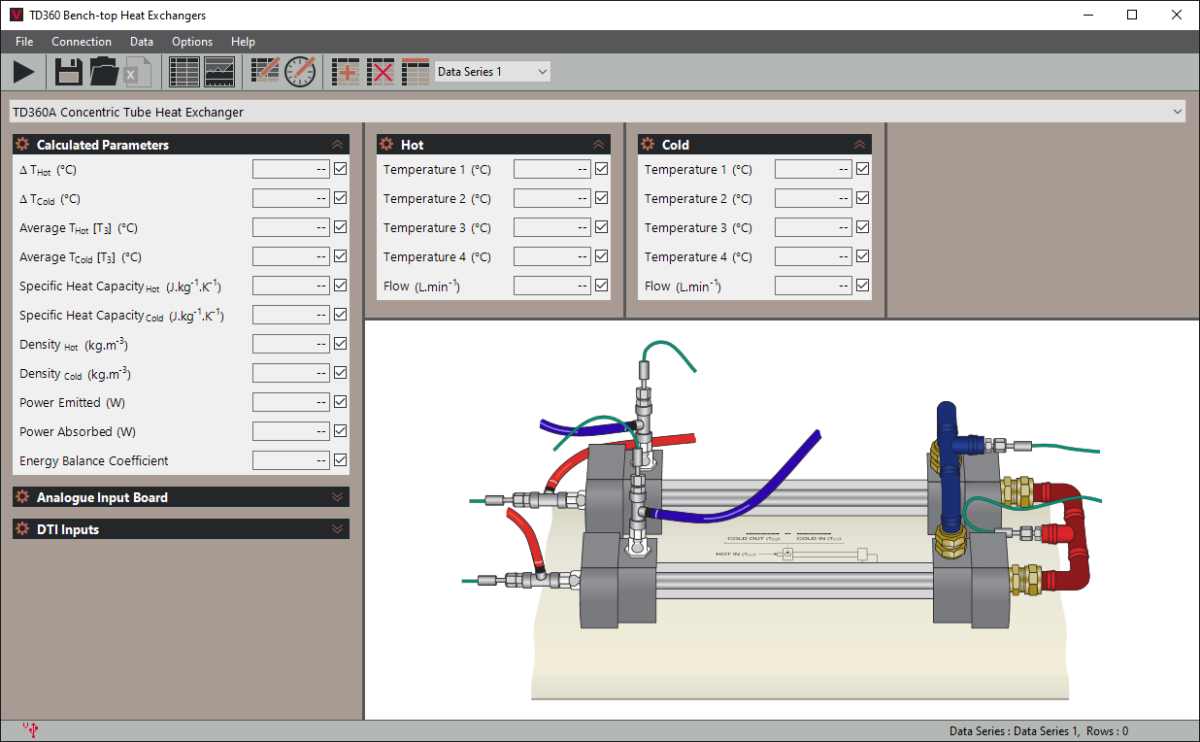Screen dimensions: 1200x742
Task: Click the floppy disk save icon
Action: [68, 71]
